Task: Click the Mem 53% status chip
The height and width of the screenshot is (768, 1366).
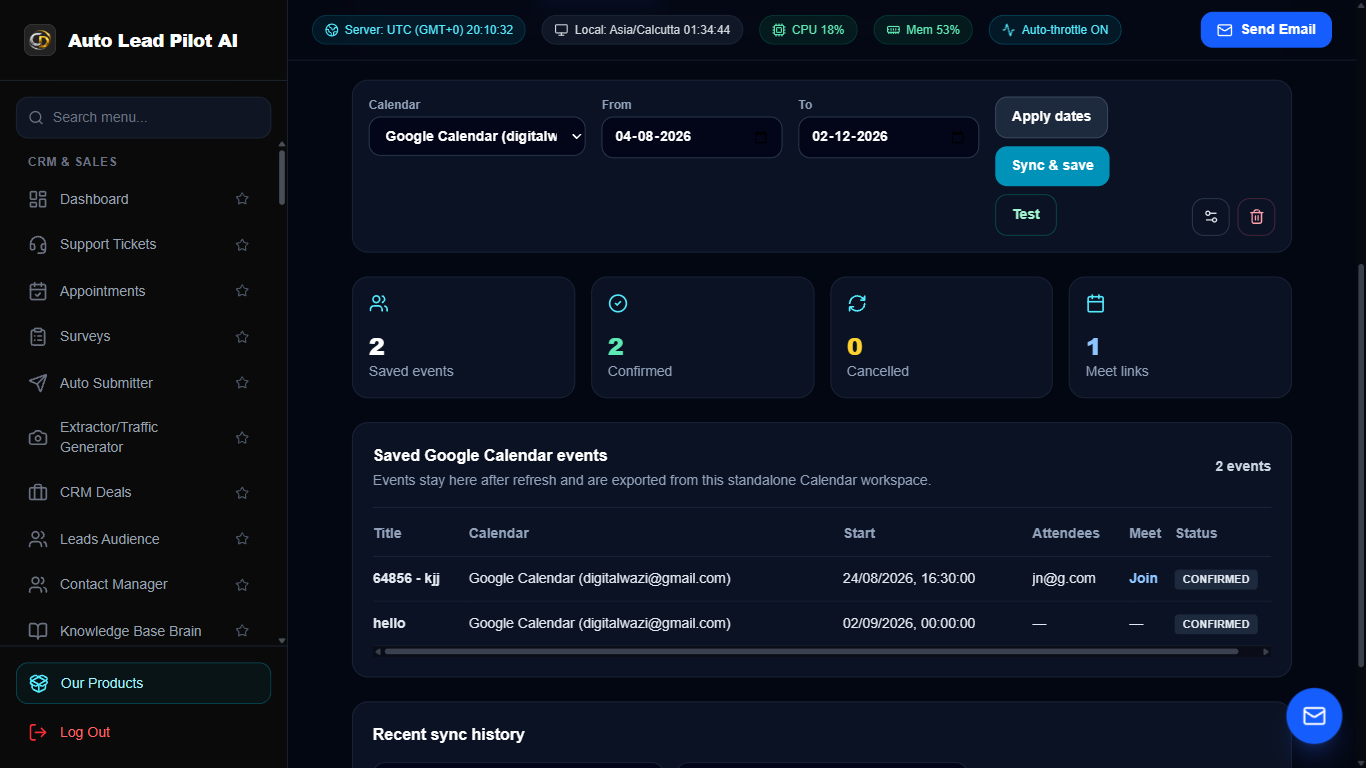Action: [x=923, y=30]
